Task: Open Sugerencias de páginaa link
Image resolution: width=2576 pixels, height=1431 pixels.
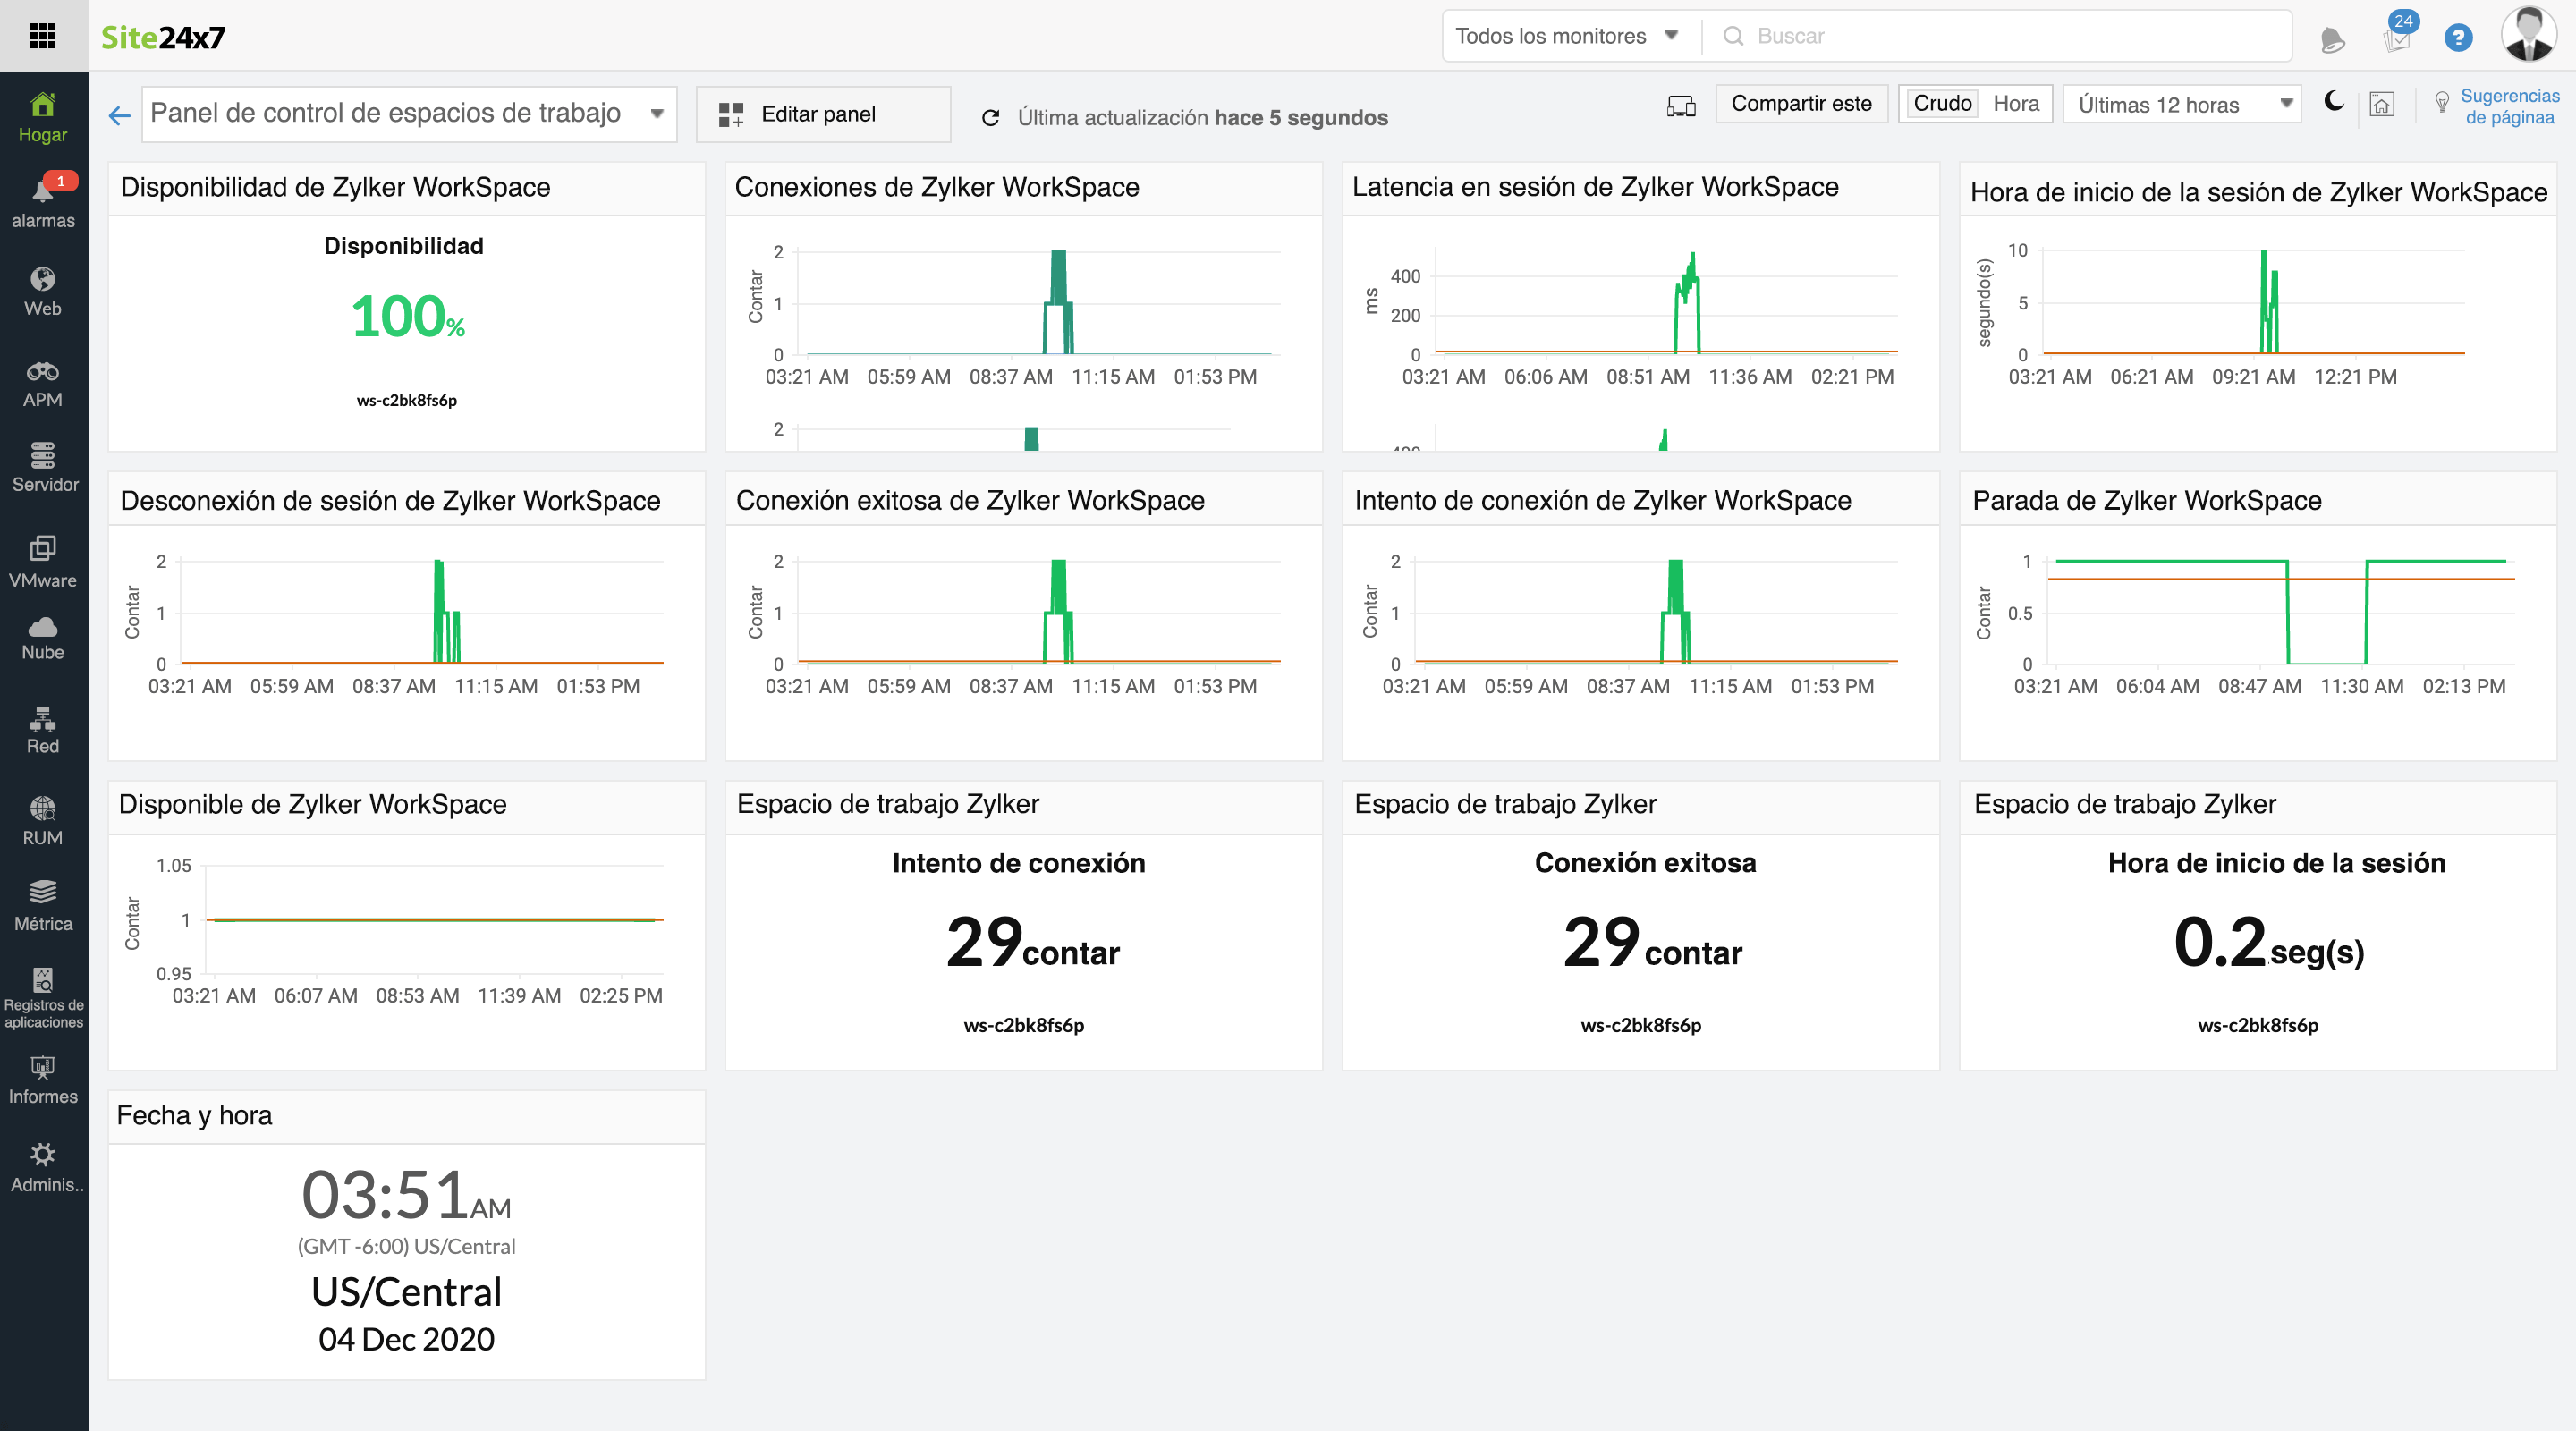Action: coord(2511,106)
